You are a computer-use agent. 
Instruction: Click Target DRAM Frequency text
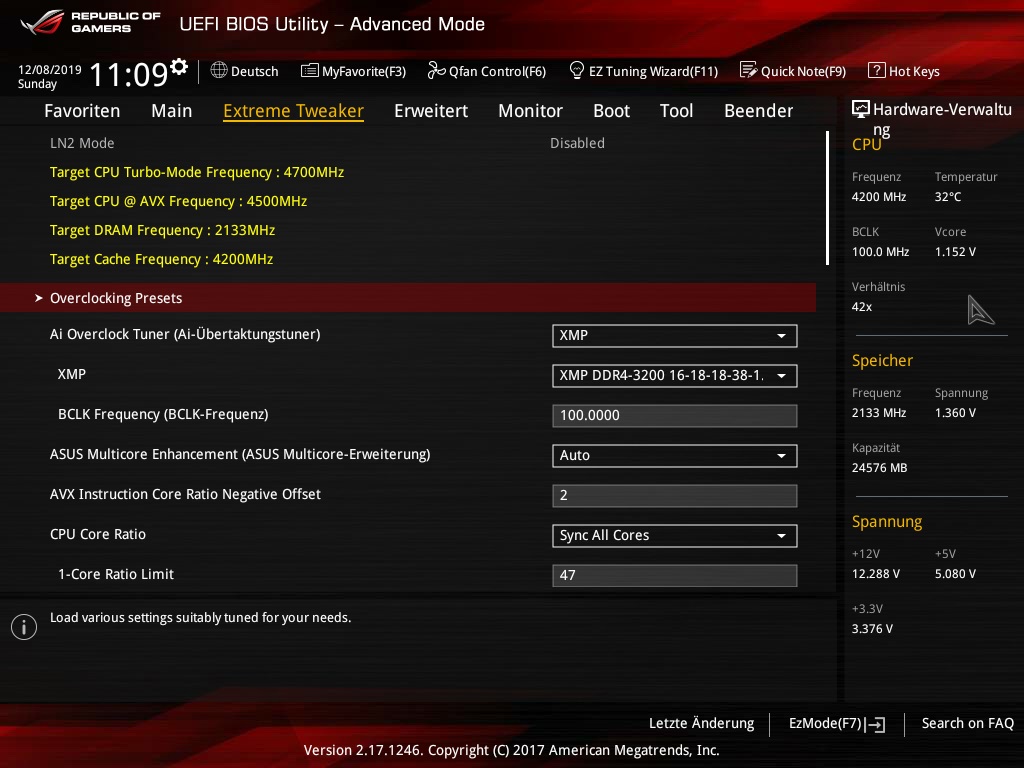pos(162,230)
